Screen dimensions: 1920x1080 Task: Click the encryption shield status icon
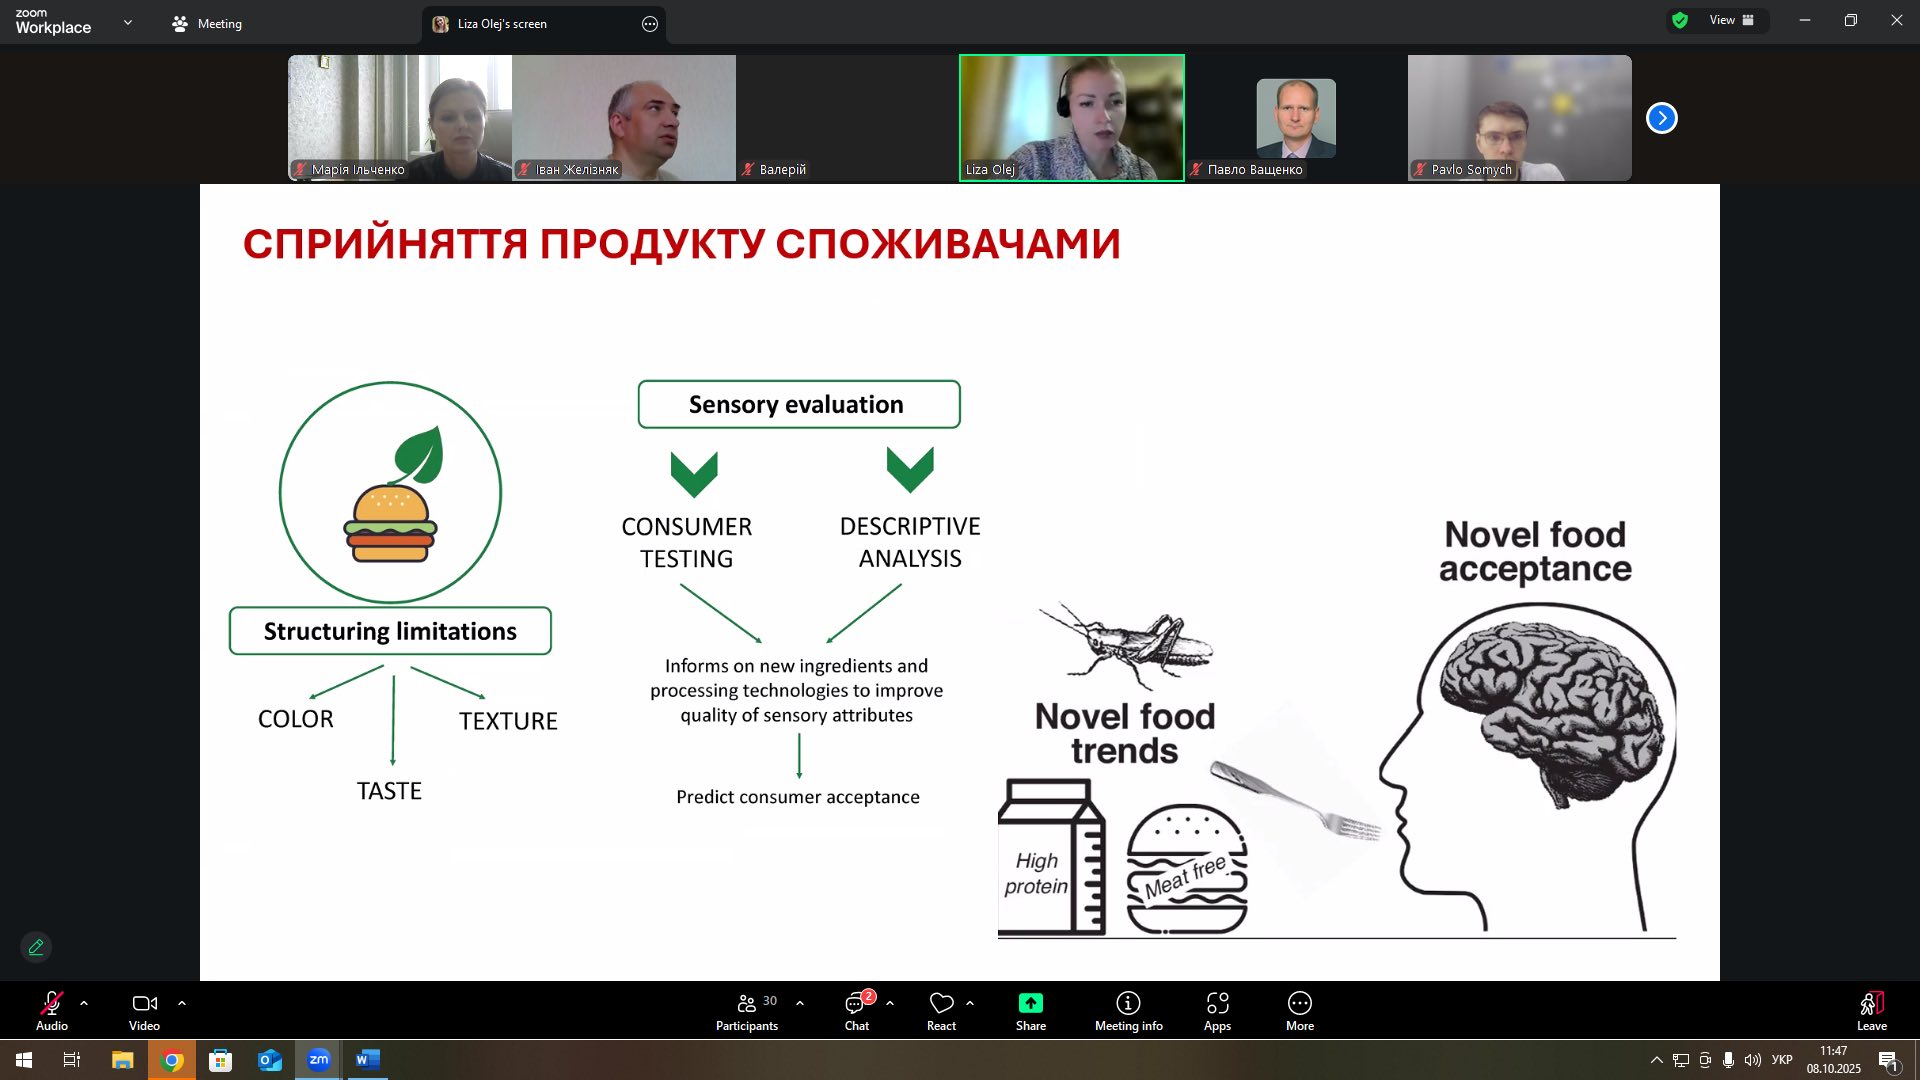click(x=1680, y=20)
